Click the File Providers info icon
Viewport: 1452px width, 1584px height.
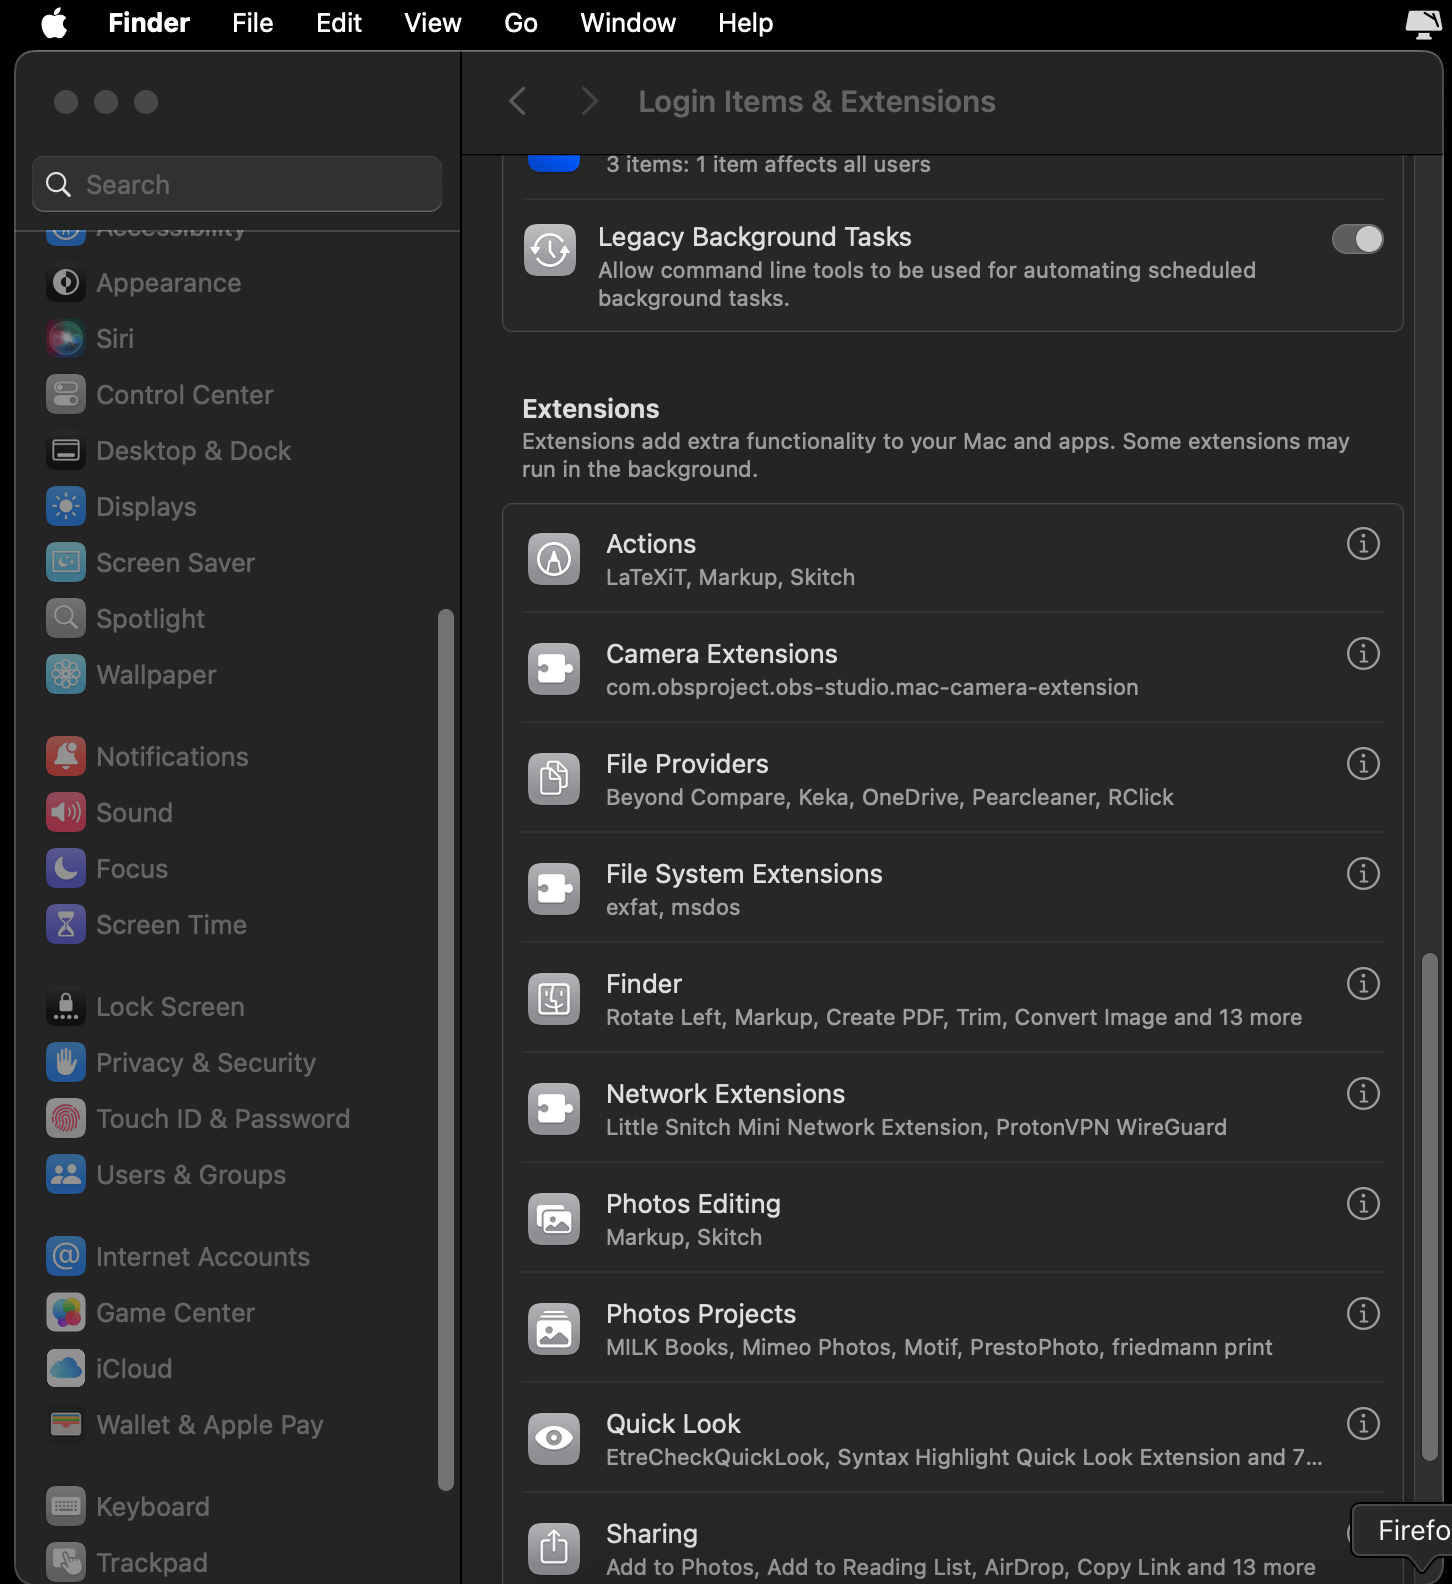click(1362, 764)
